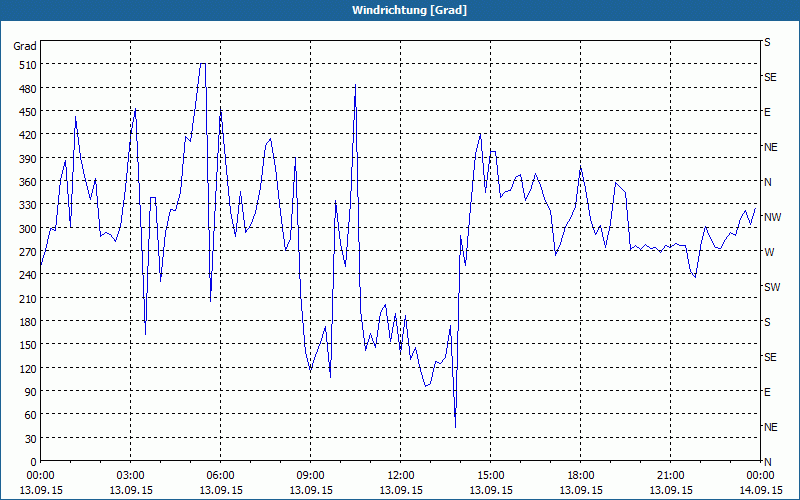Screen dimensions: 800x500
Task: Select the 510 value on the left axis
Action: (x=28, y=65)
